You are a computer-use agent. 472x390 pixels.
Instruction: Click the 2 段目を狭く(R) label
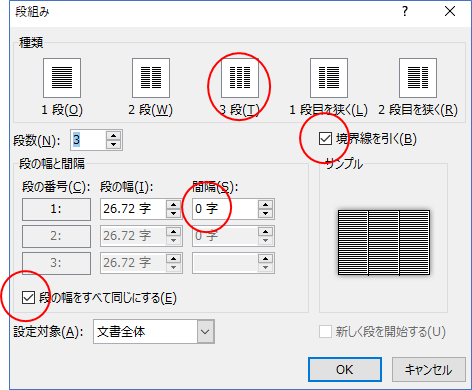[418, 110]
